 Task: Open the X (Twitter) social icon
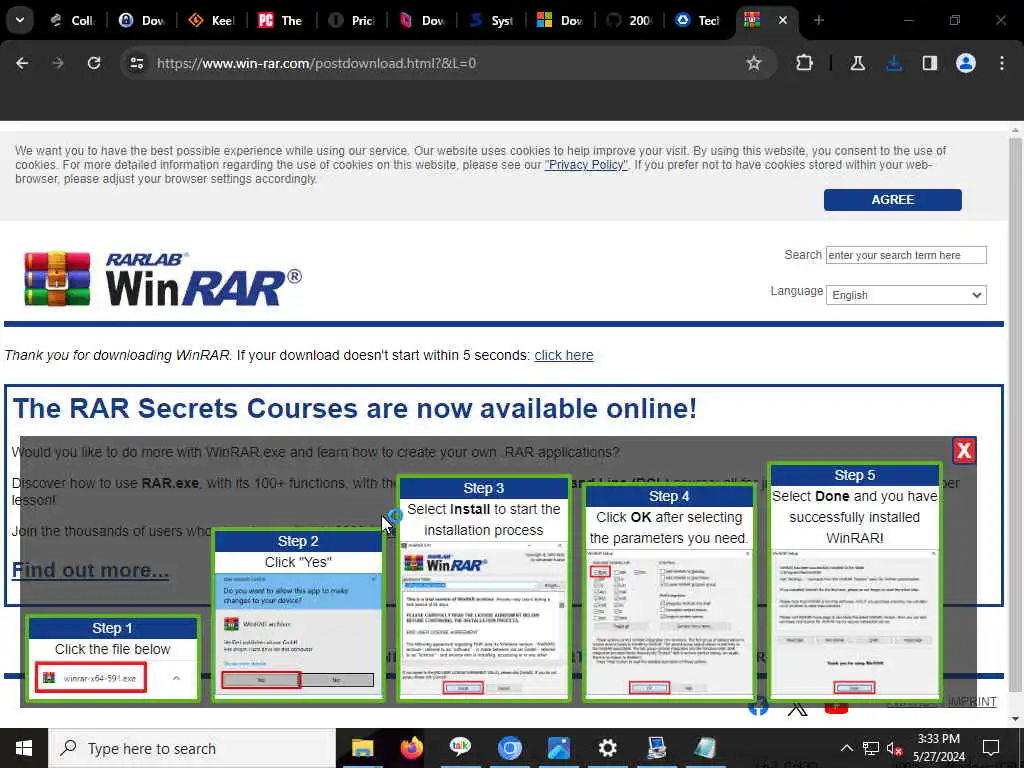tap(797, 708)
